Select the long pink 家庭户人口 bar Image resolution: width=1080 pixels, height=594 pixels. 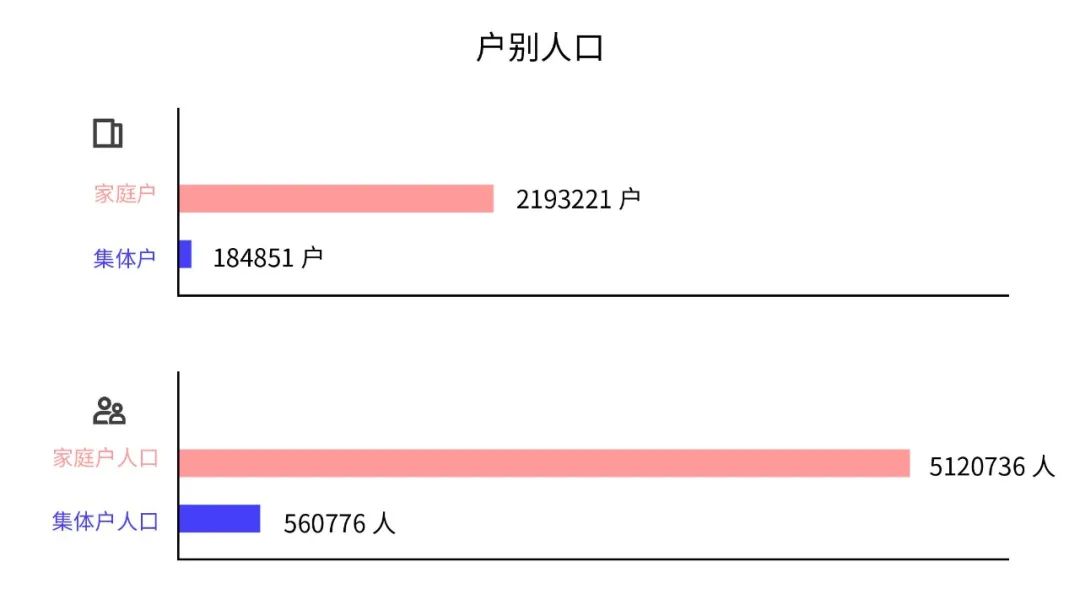point(544,463)
